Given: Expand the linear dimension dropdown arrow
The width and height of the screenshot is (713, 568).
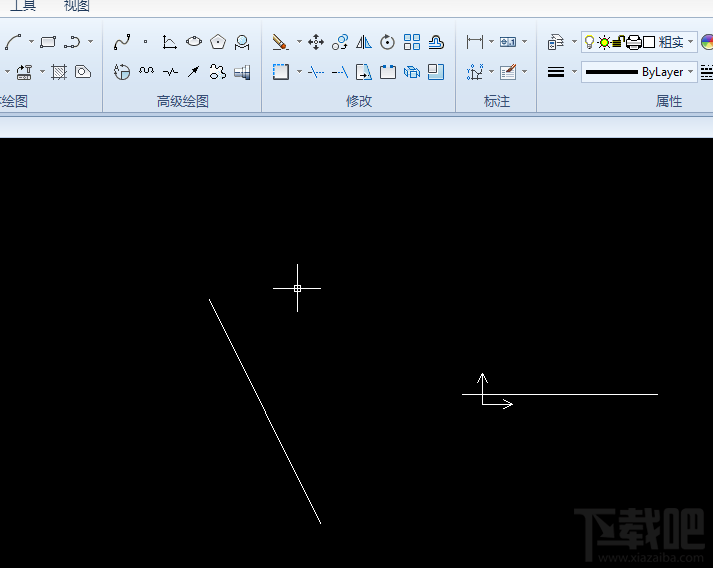Looking at the screenshot, I should coord(491,42).
